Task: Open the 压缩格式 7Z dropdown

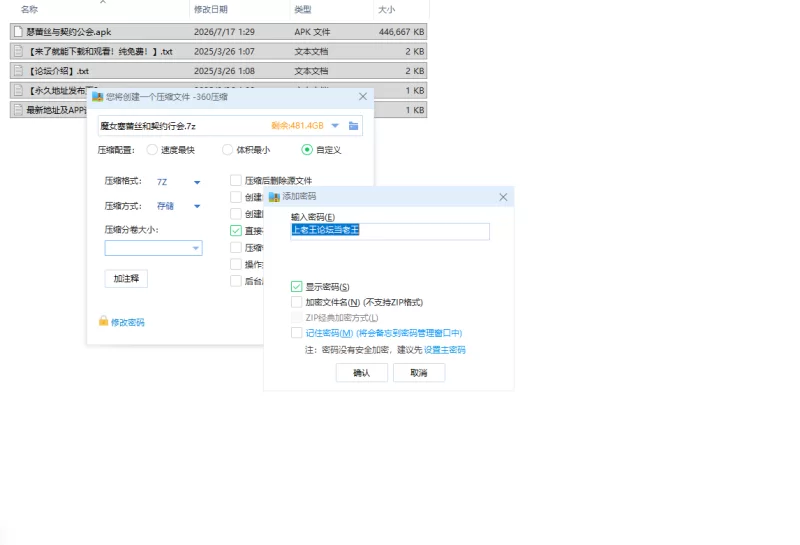Action: point(197,182)
